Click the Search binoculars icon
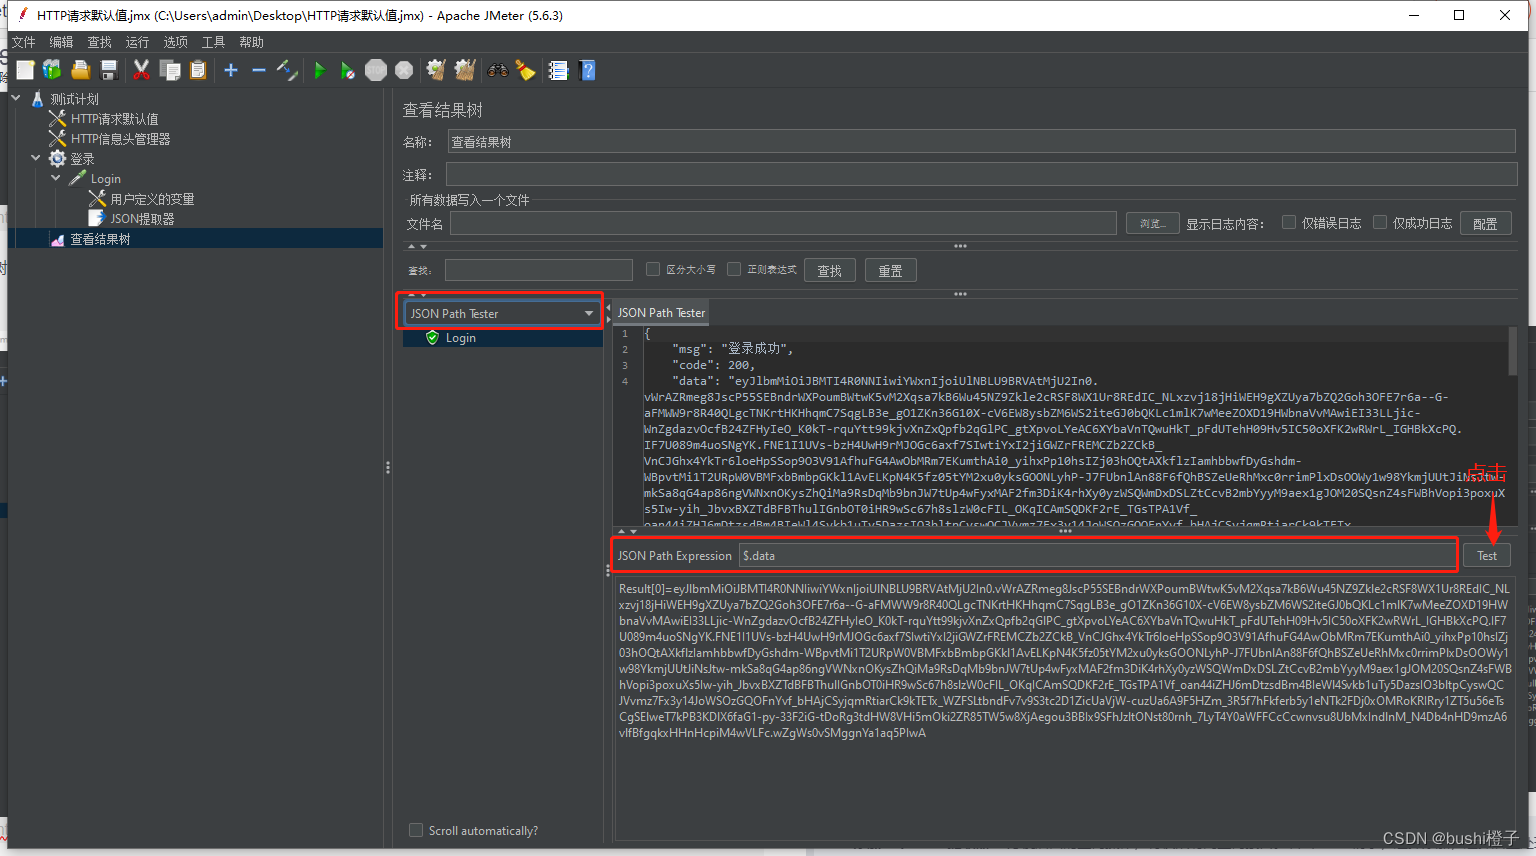Screen dimensions: 1536x856 [x=497, y=70]
